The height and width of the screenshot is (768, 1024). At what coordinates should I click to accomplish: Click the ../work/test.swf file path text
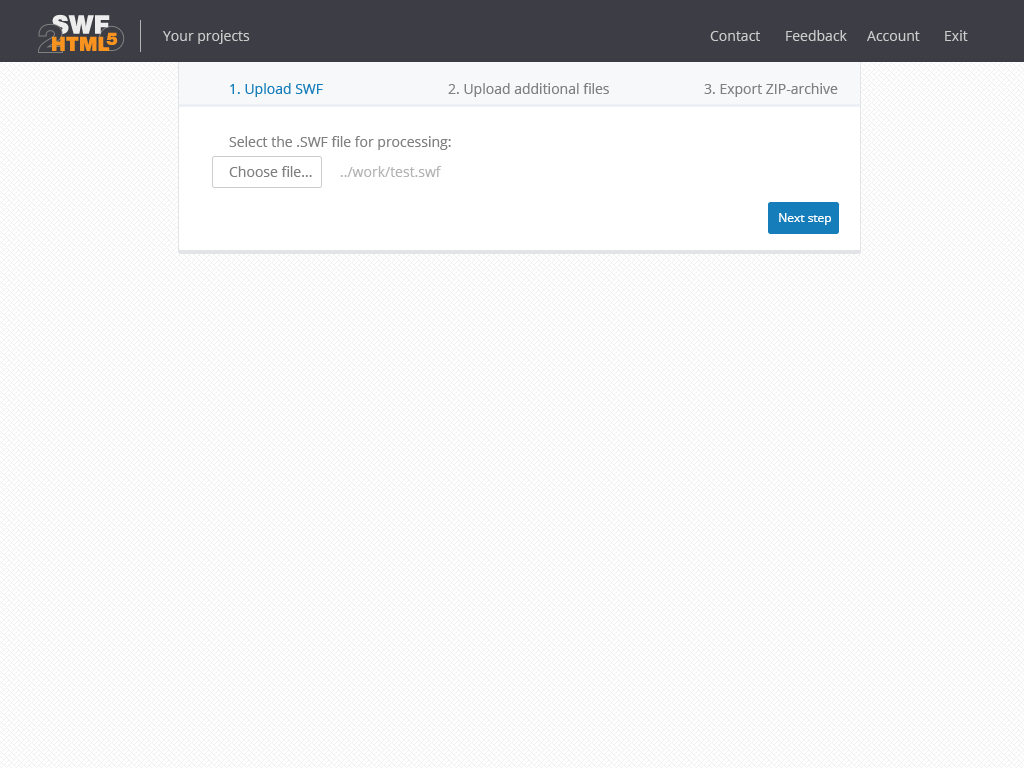click(390, 172)
